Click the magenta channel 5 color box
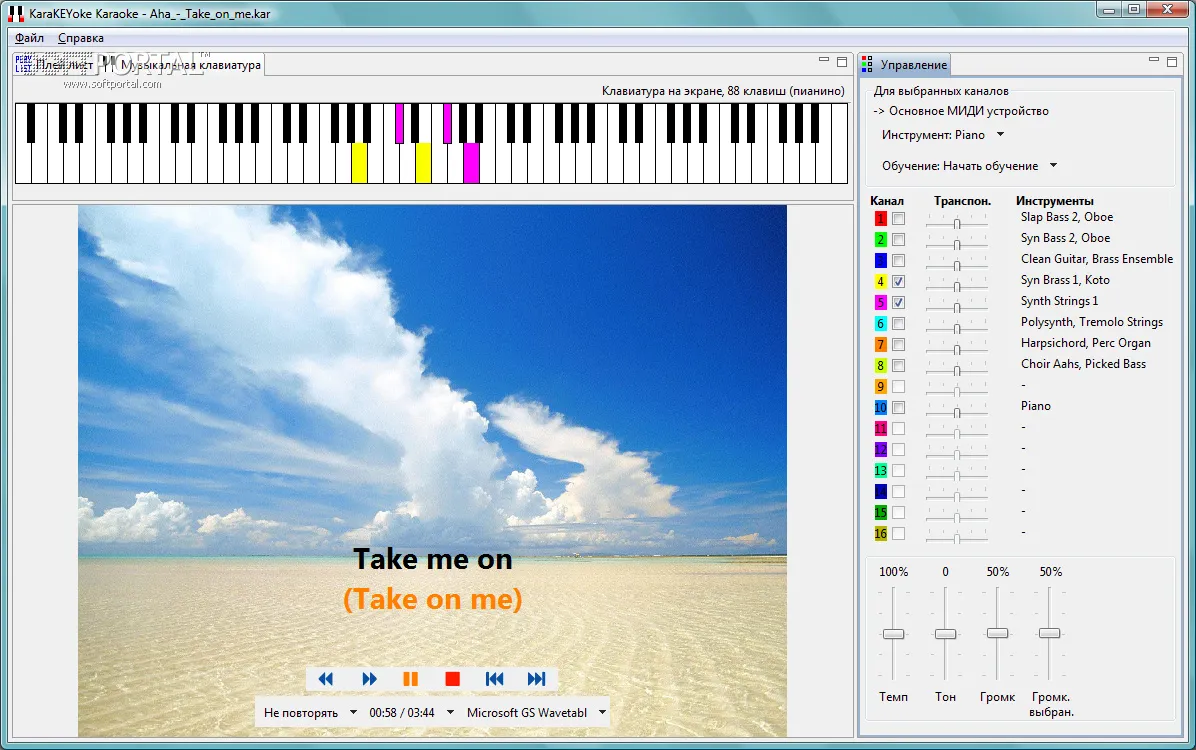The width and height of the screenshot is (1196, 750). click(880, 303)
